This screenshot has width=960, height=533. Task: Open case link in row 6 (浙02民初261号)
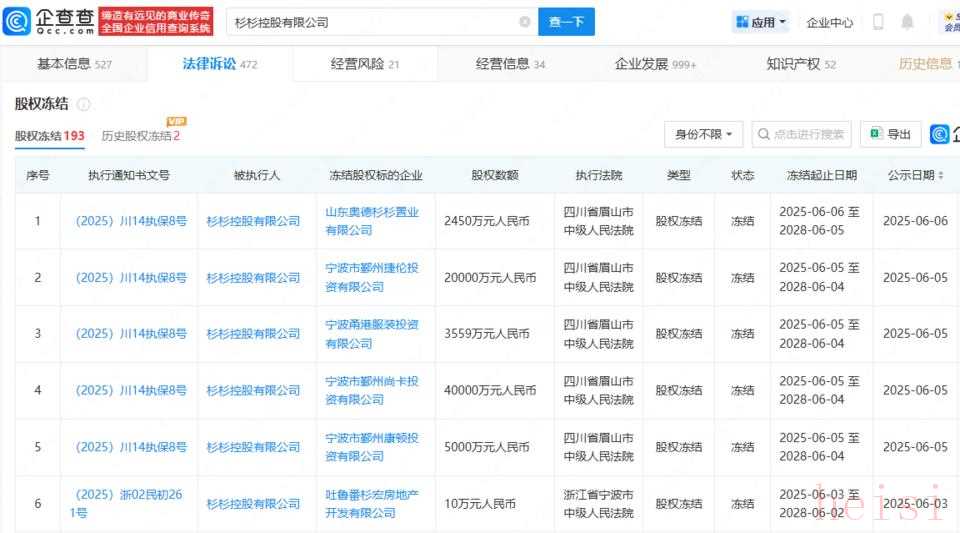[130, 503]
